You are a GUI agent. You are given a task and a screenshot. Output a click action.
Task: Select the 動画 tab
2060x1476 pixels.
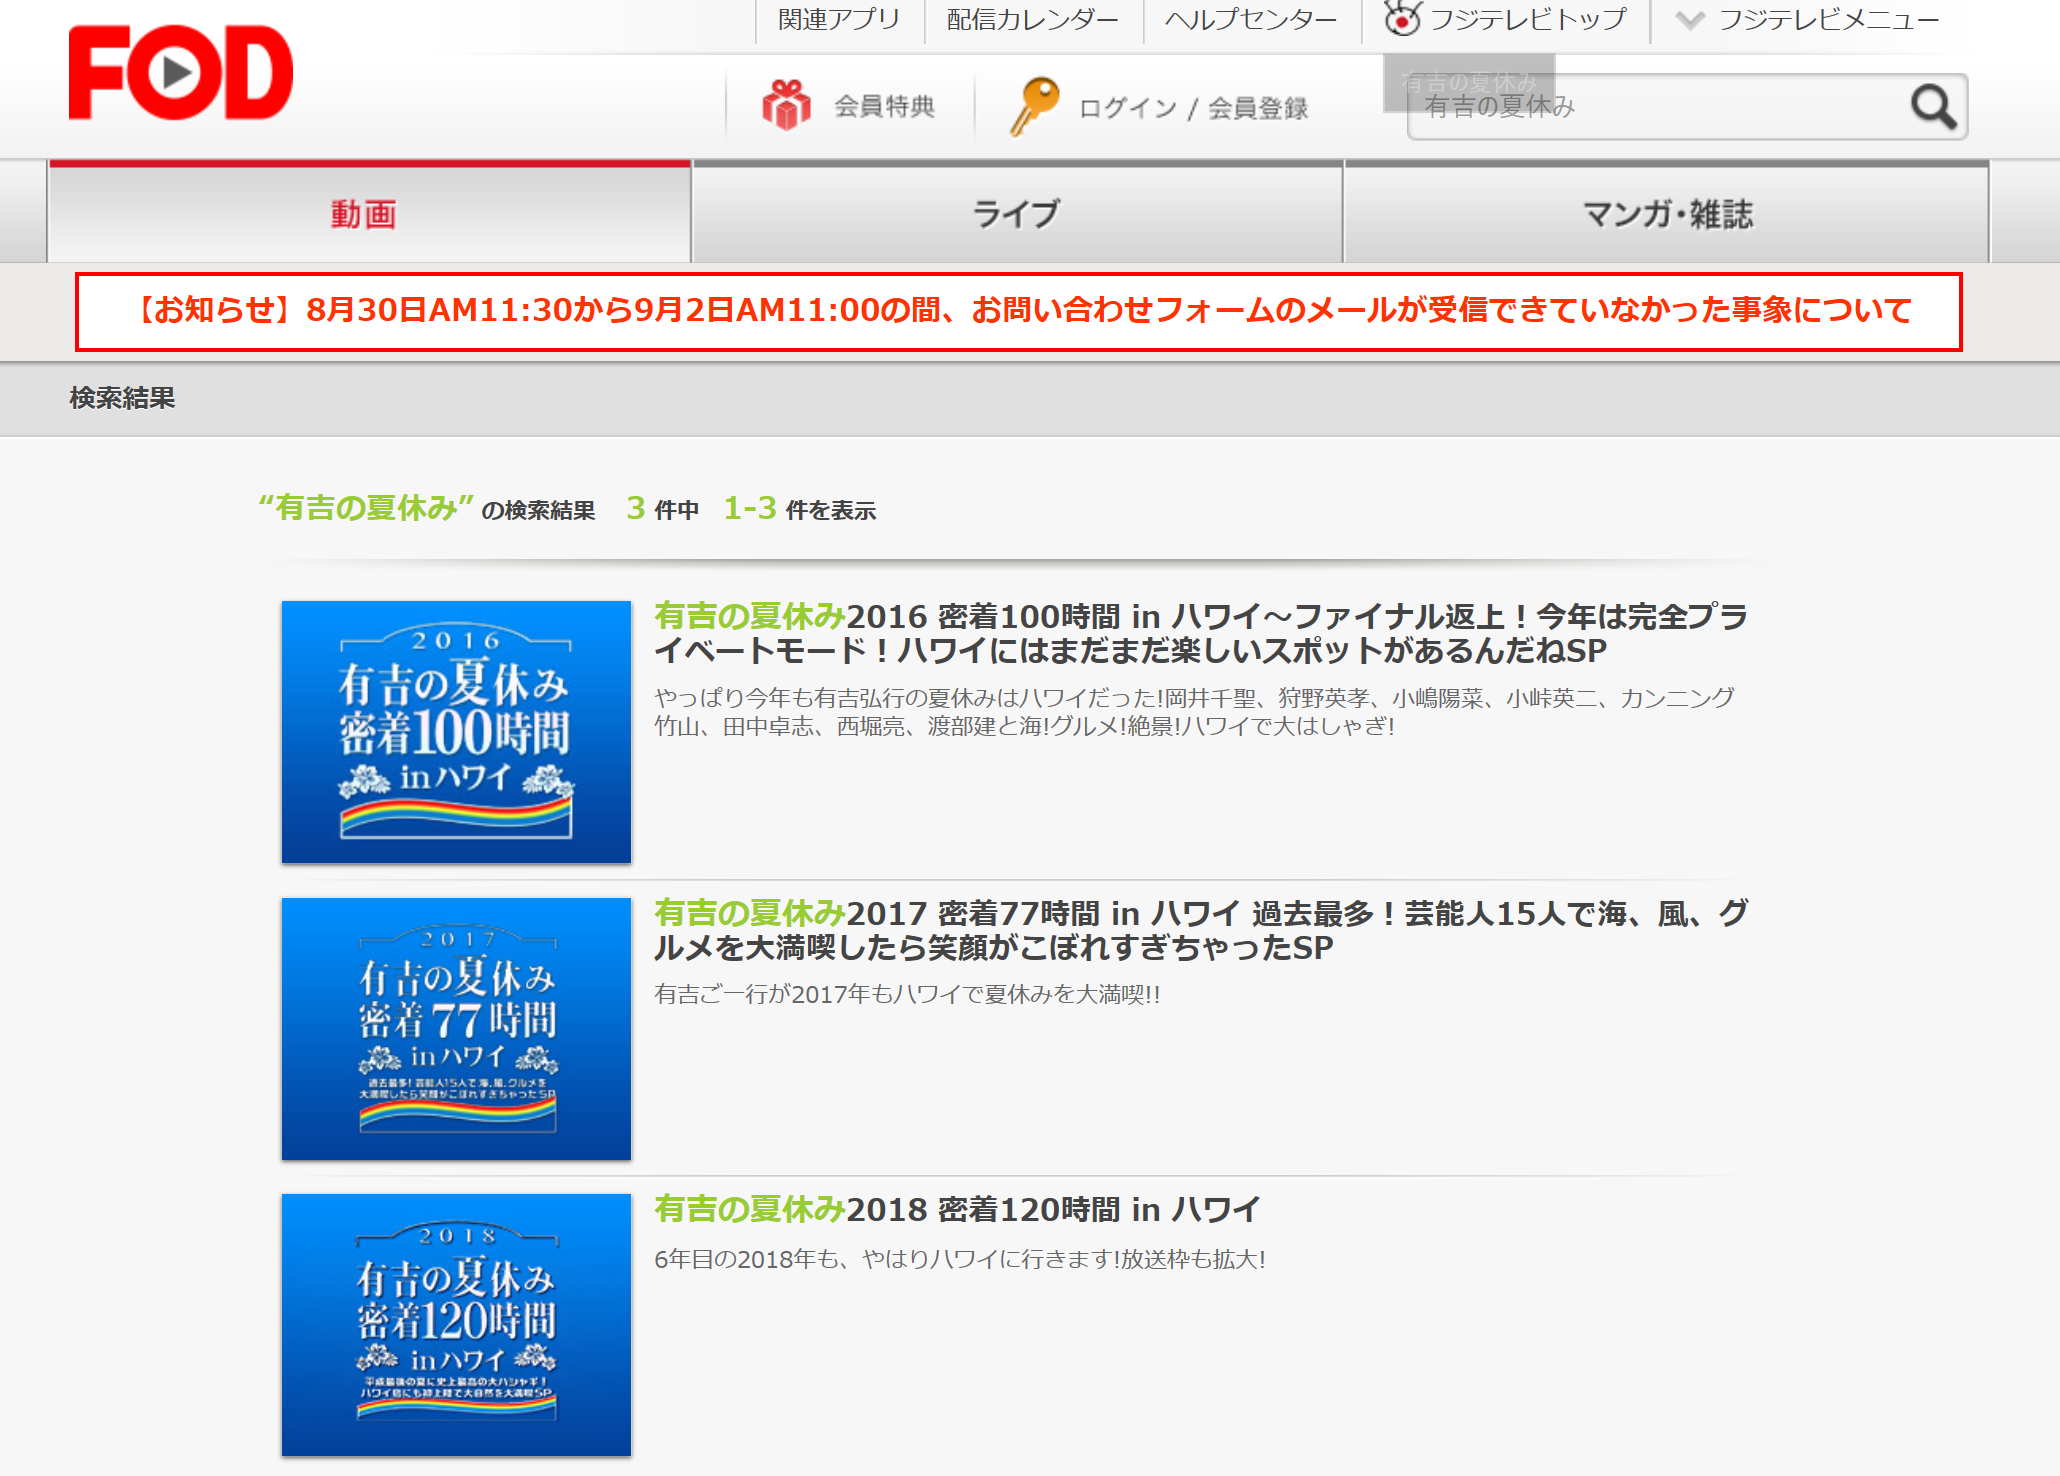click(369, 212)
